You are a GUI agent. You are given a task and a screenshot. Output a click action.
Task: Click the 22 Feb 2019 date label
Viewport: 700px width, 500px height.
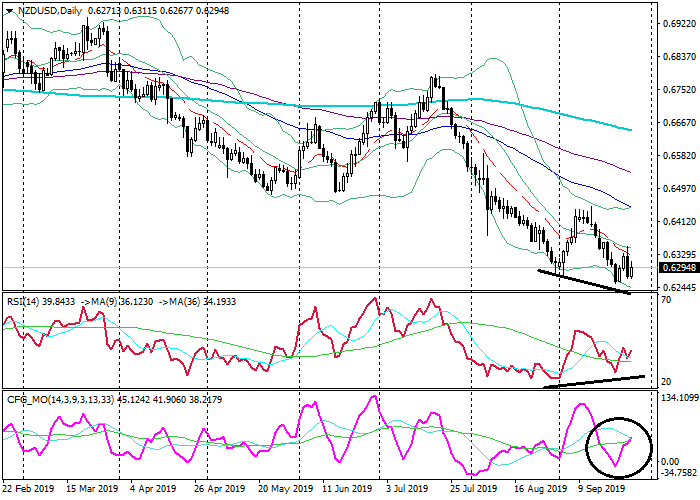pos(29,491)
